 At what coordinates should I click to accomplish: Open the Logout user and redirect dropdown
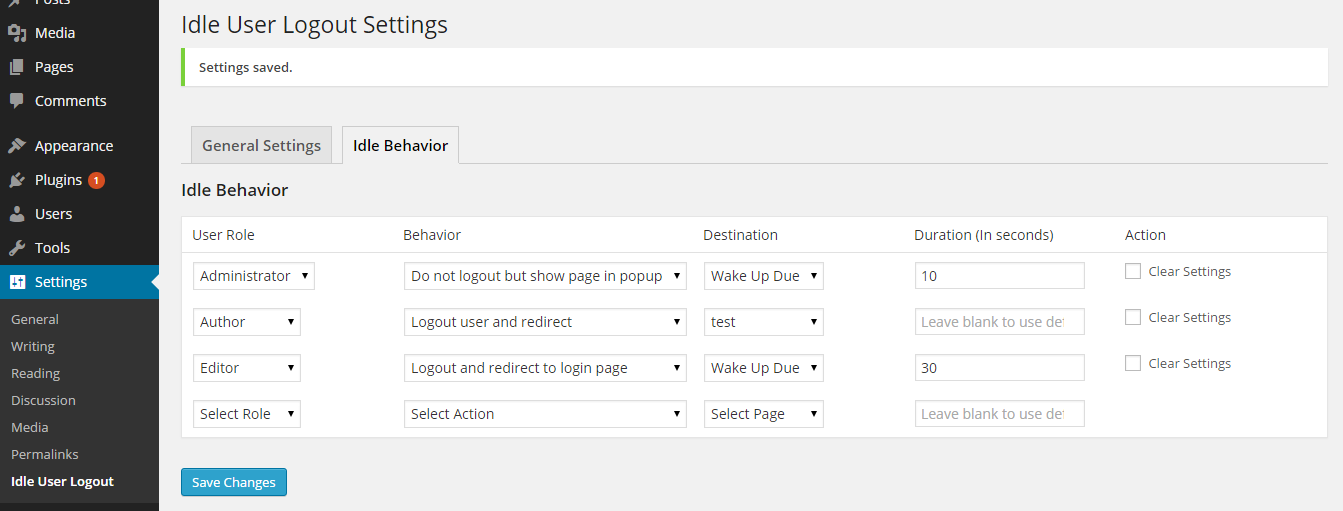coord(545,322)
